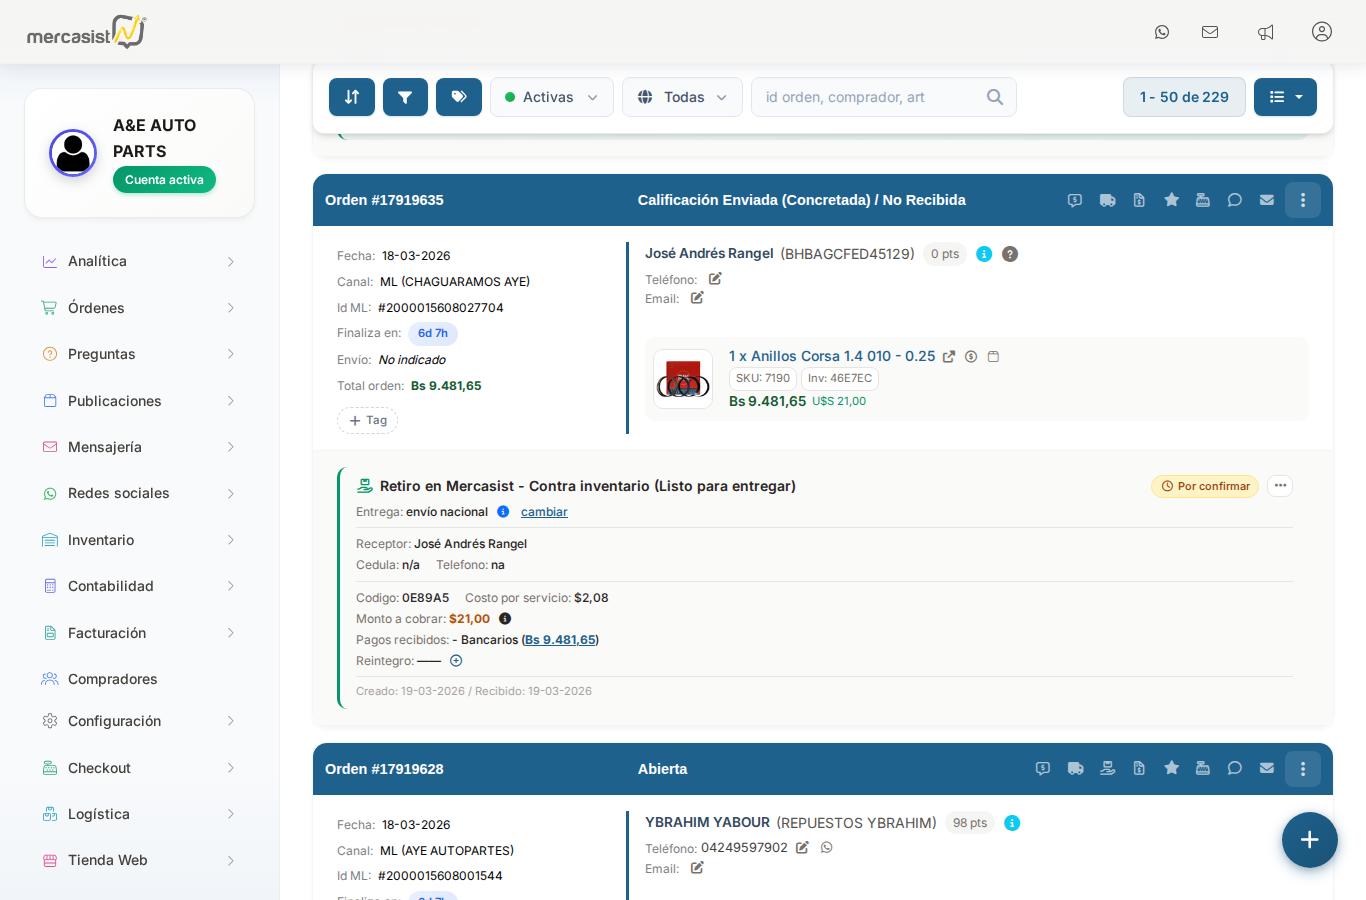
Task: Click the '+ Tag' button on order #17919635
Action: click(367, 421)
